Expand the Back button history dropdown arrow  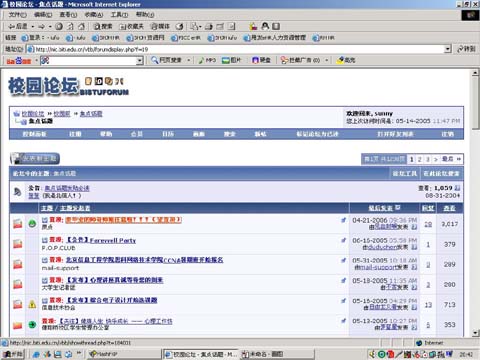click(x=33, y=26)
